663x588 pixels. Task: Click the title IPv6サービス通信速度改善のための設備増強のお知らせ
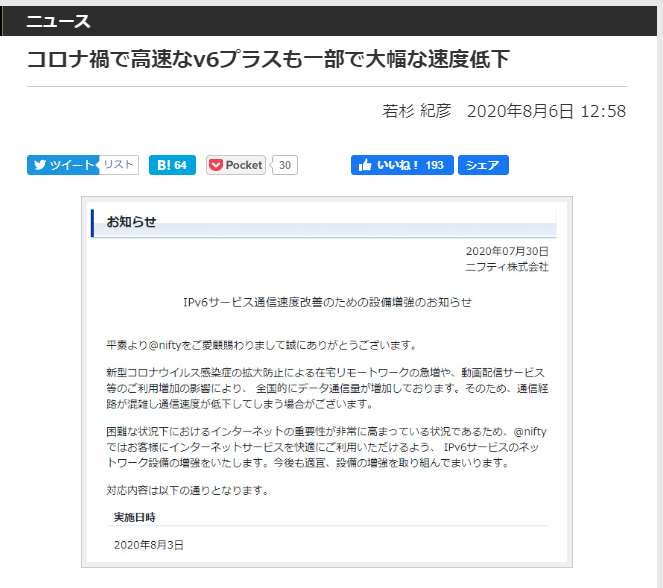click(x=327, y=302)
